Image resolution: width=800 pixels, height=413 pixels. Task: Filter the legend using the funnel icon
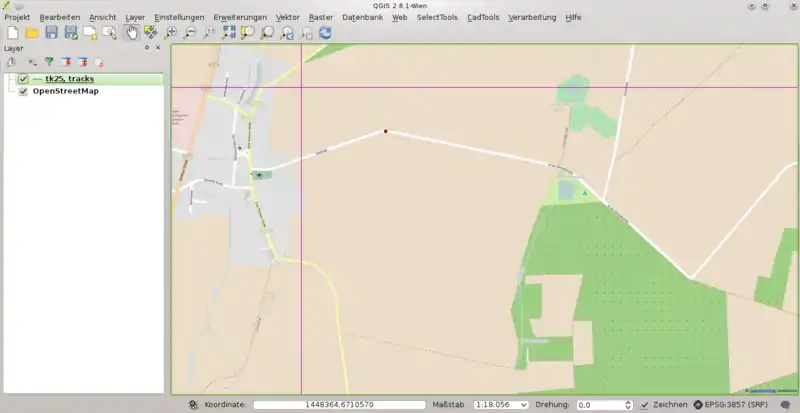point(48,62)
